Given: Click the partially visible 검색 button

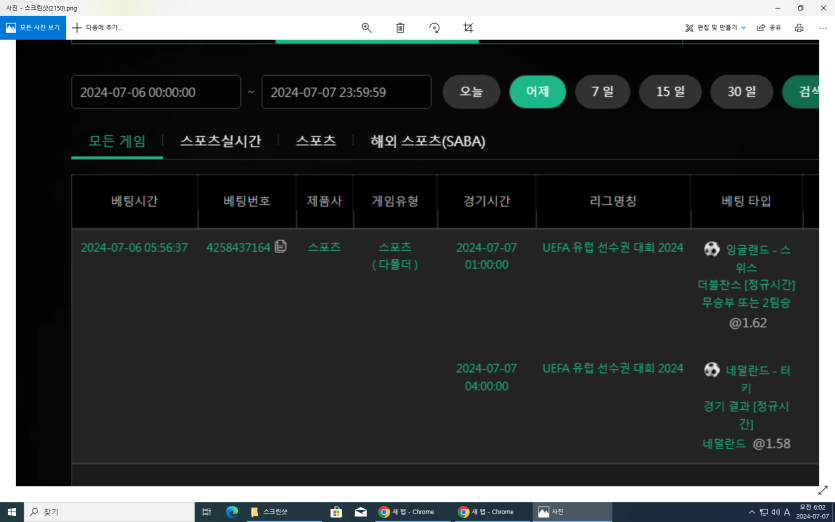Looking at the screenshot, I should pos(800,92).
